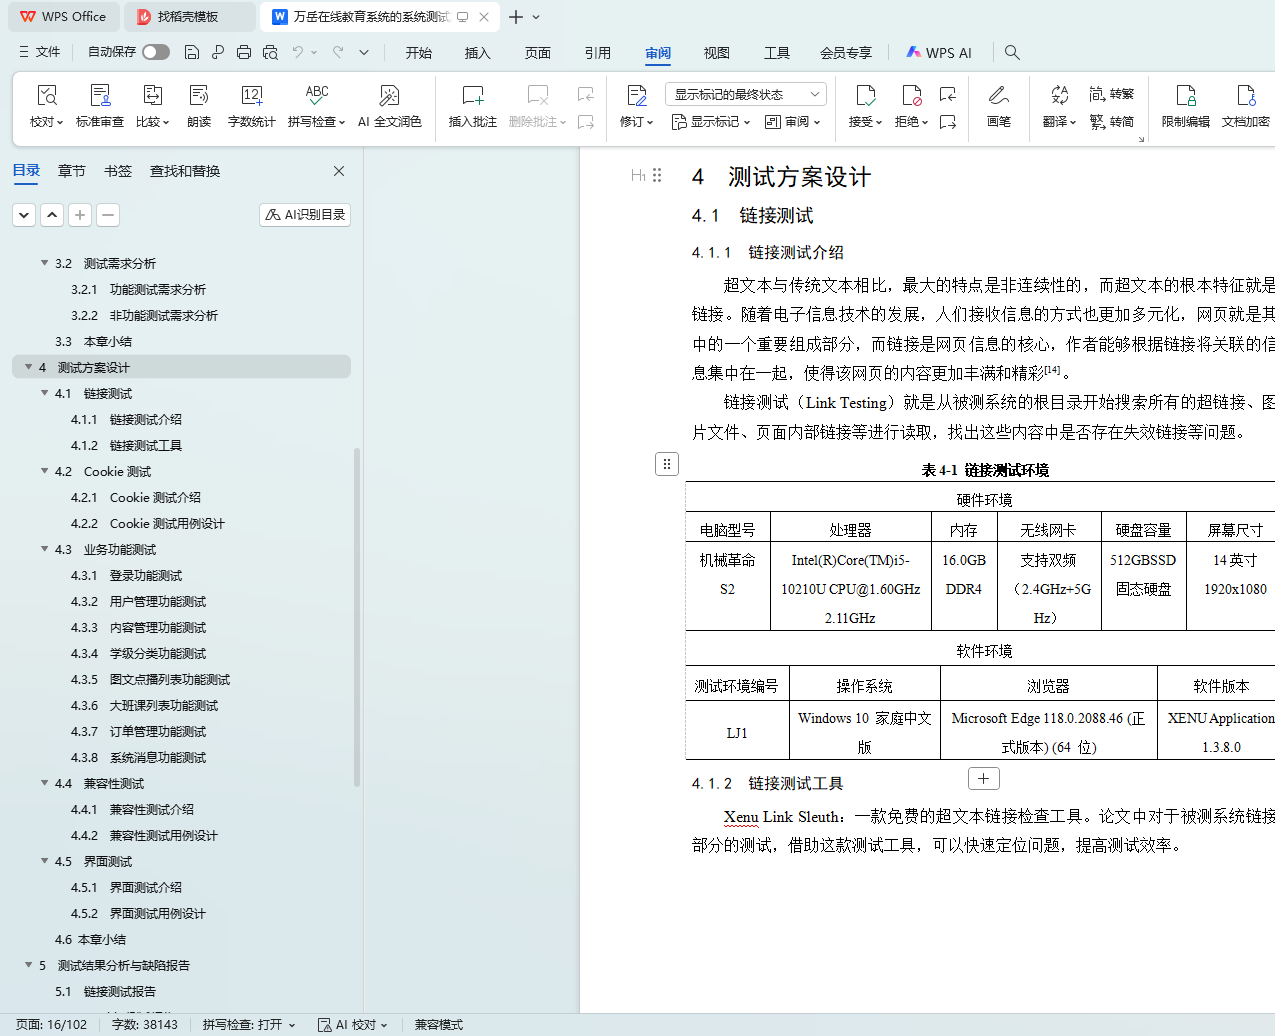The height and width of the screenshot is (1036, 1275).
Task: Switch to the 插入 ribbon tab
Action: 477,53
